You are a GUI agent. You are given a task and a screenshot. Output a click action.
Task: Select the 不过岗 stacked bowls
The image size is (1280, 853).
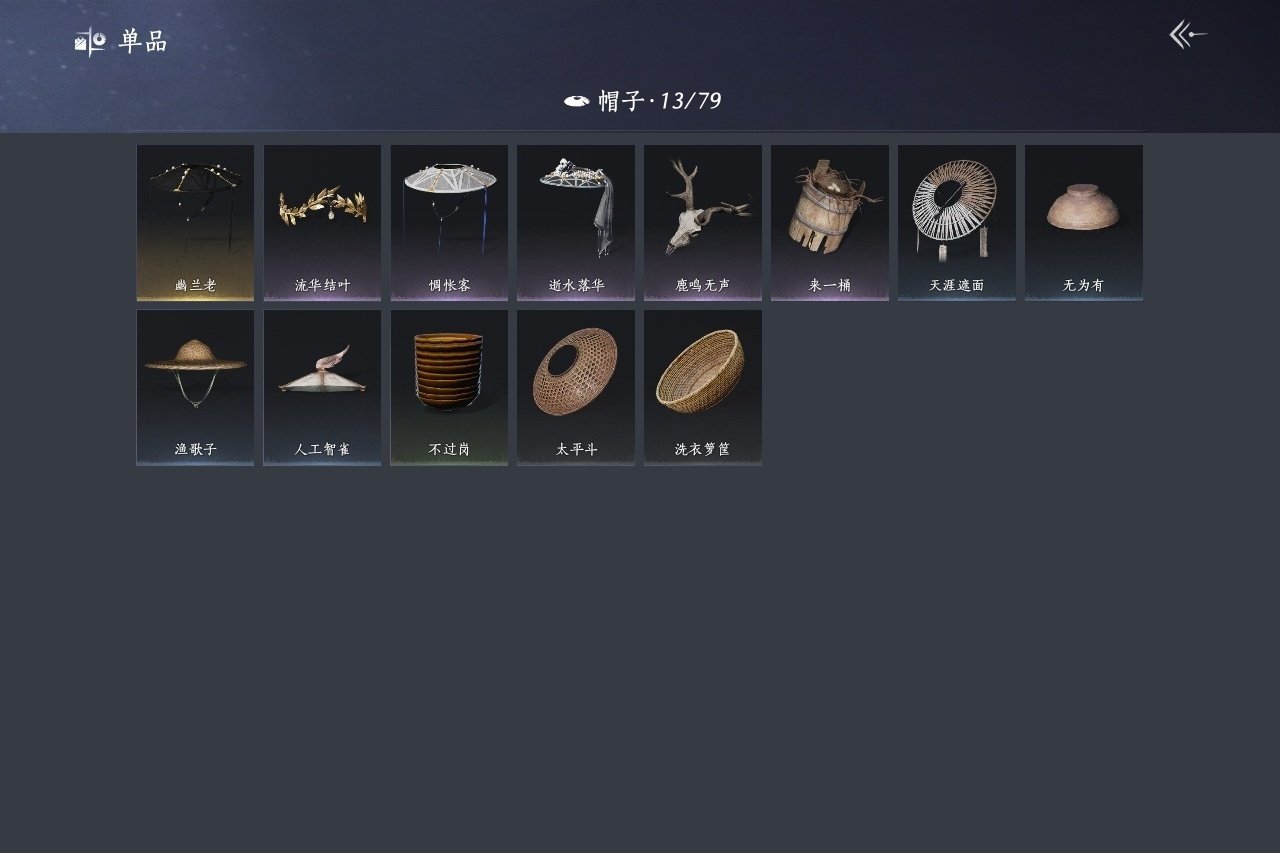point(449,388)
